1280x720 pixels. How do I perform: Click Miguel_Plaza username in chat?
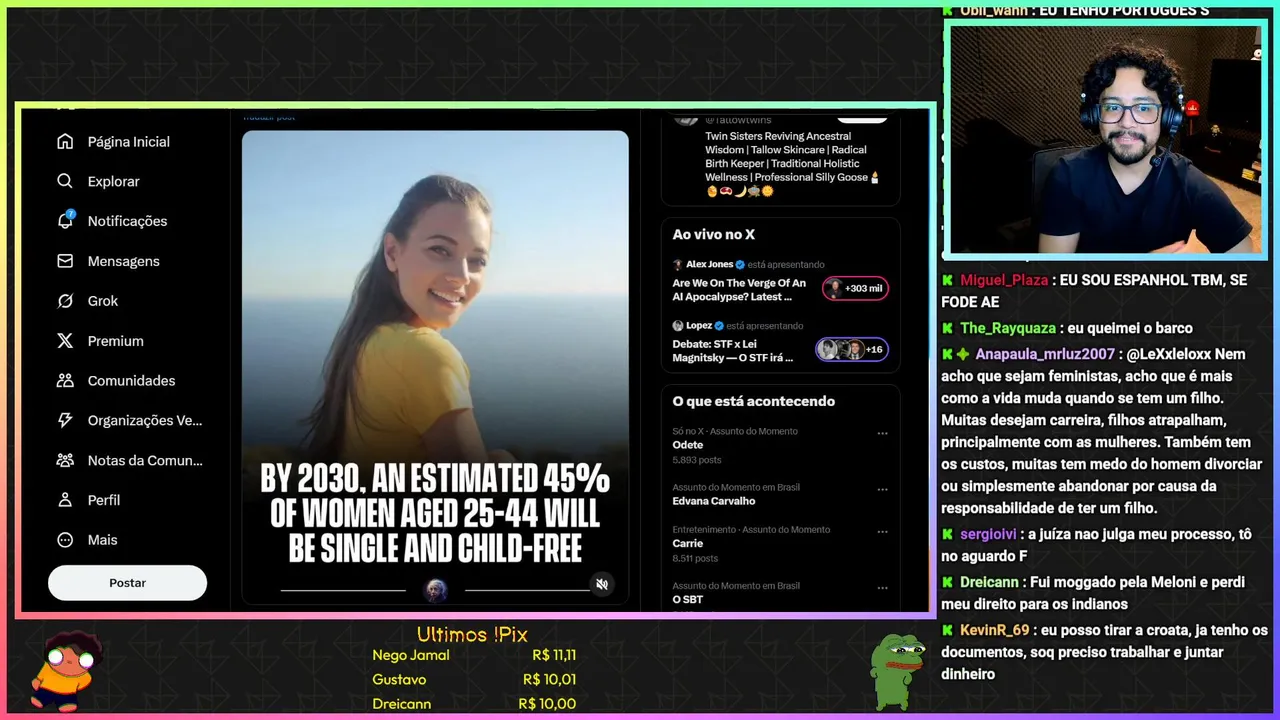1004,280
